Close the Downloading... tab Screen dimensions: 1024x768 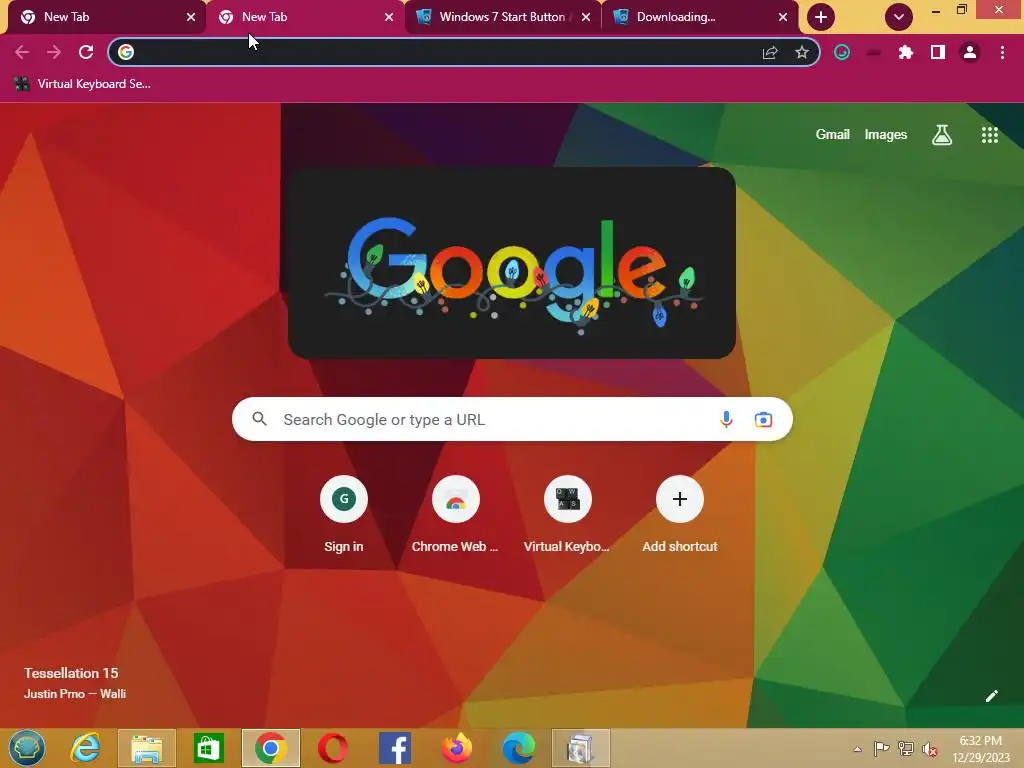(x=783, y=17)
